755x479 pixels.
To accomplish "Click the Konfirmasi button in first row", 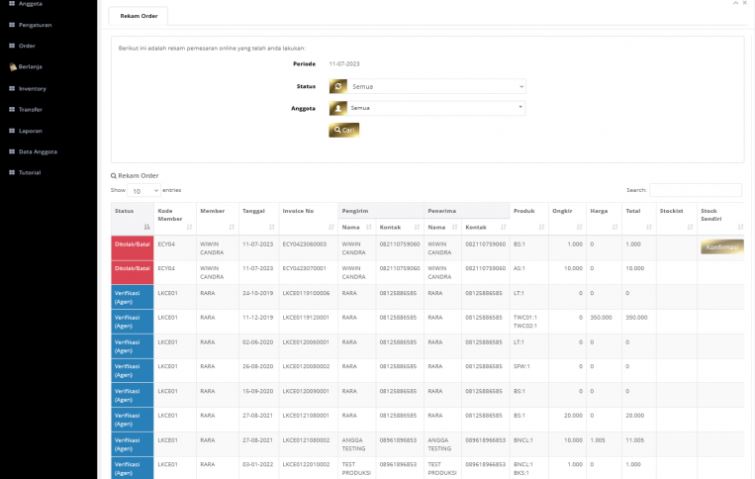I will [721, 247].
